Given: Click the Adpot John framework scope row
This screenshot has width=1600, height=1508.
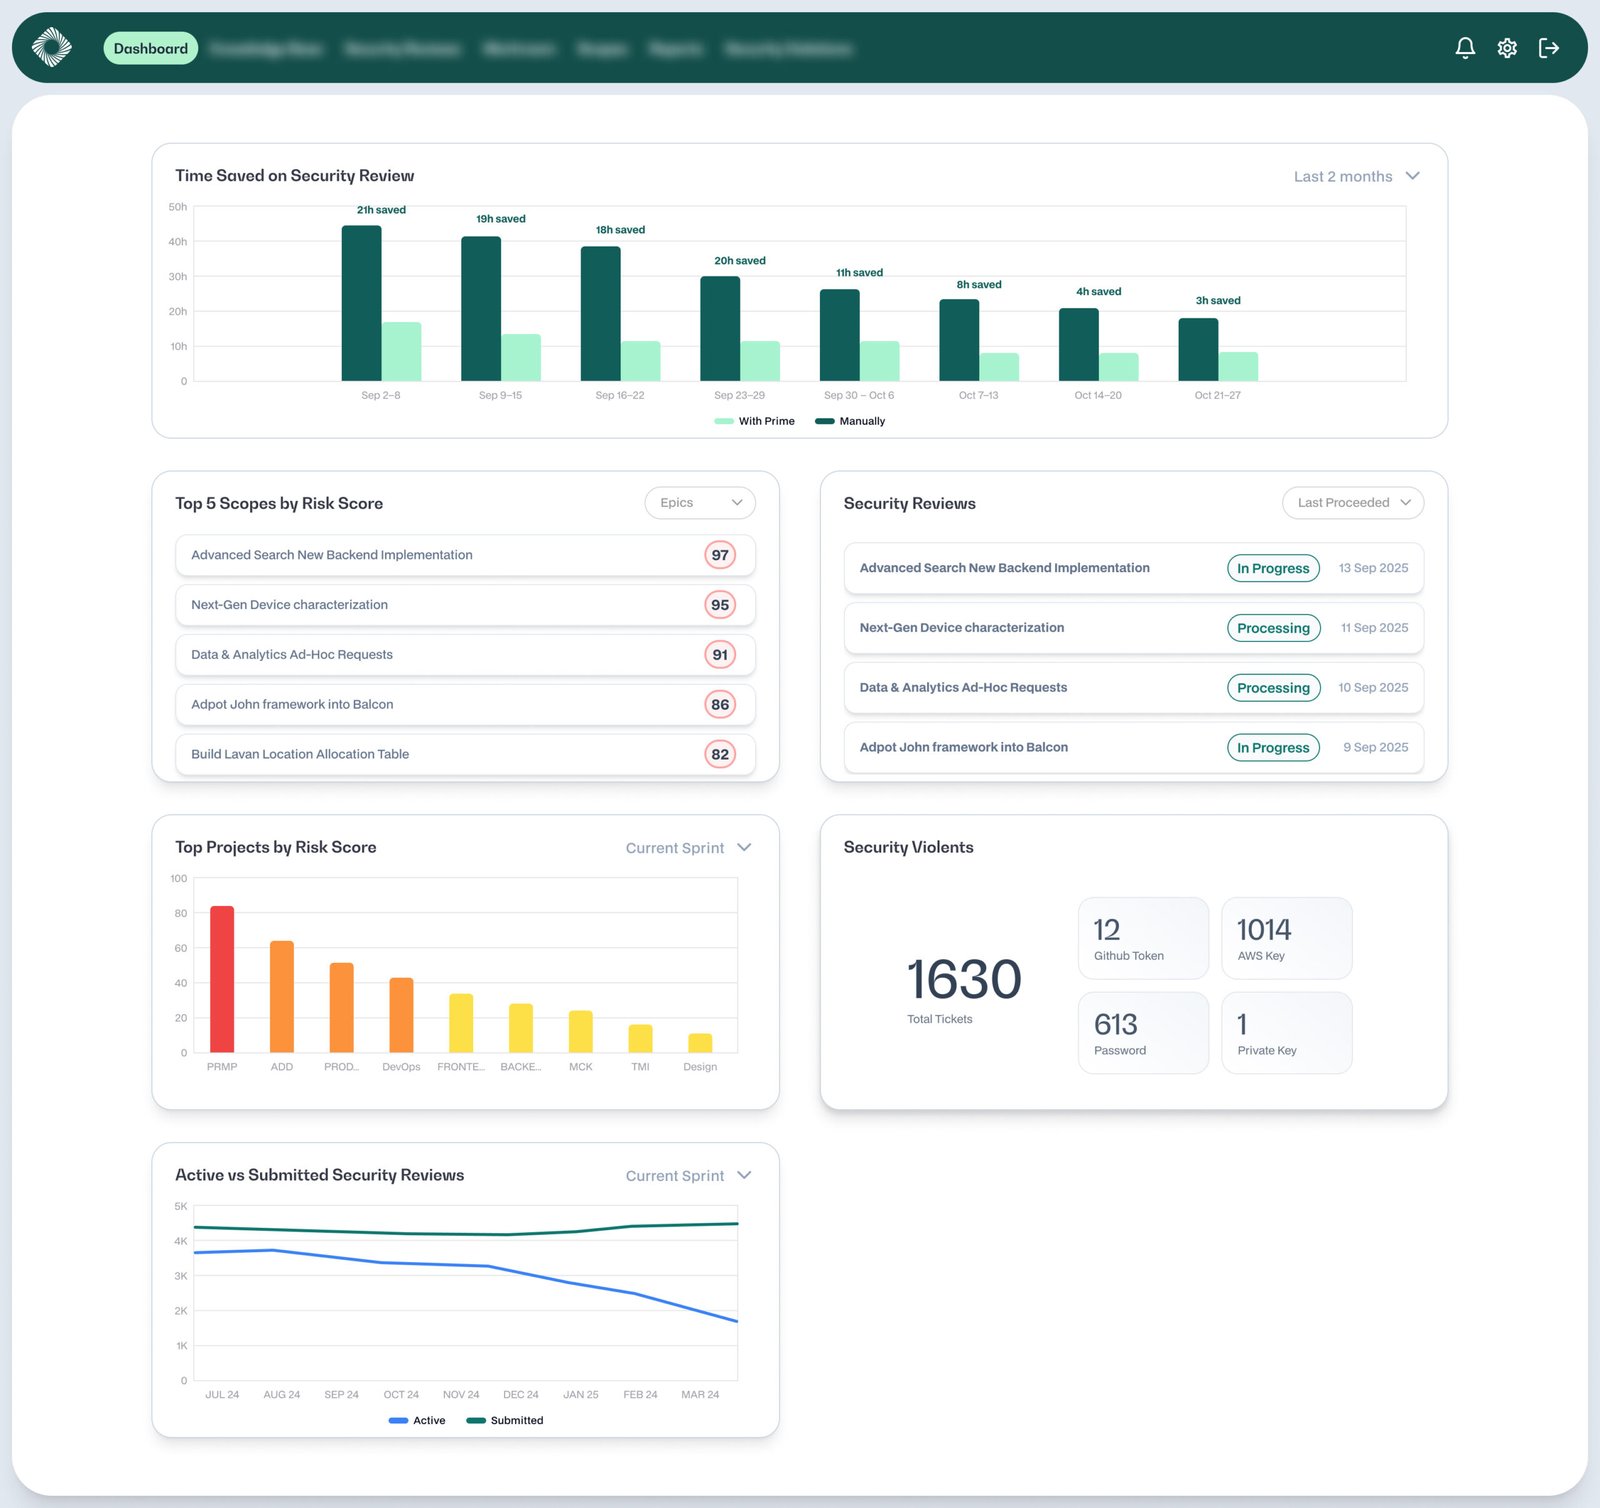Looking at the screenshot, I should (465, 705).
